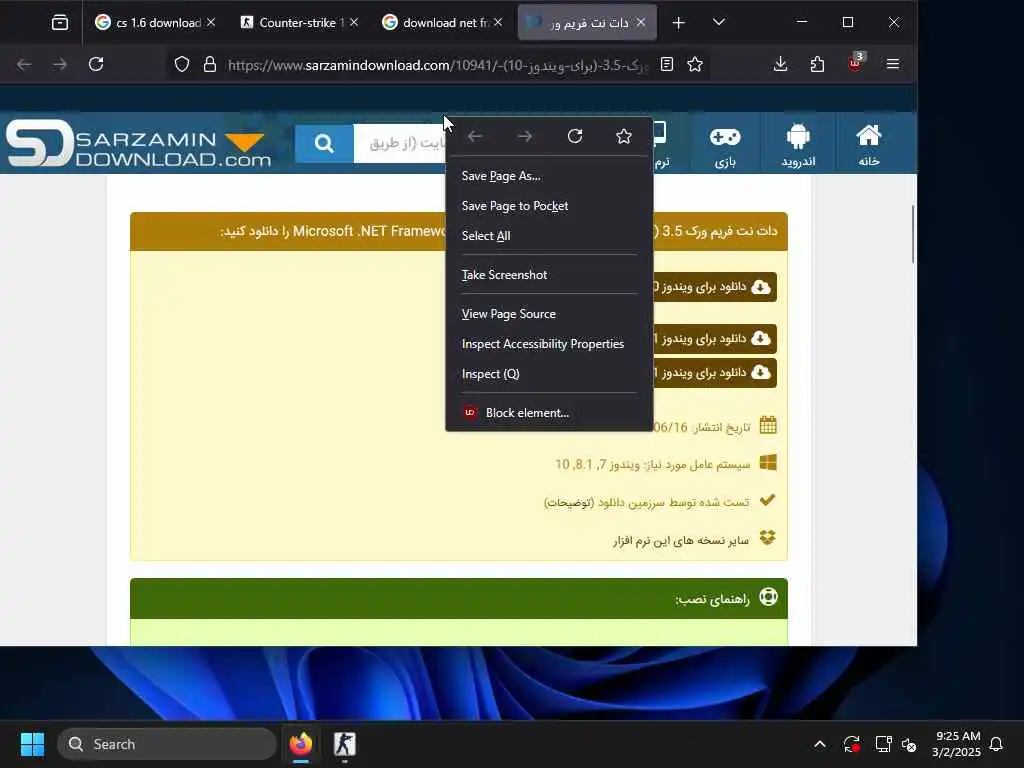Open a new tab with plus button
Screen dimensions: 1024x768
click(679, 23)
